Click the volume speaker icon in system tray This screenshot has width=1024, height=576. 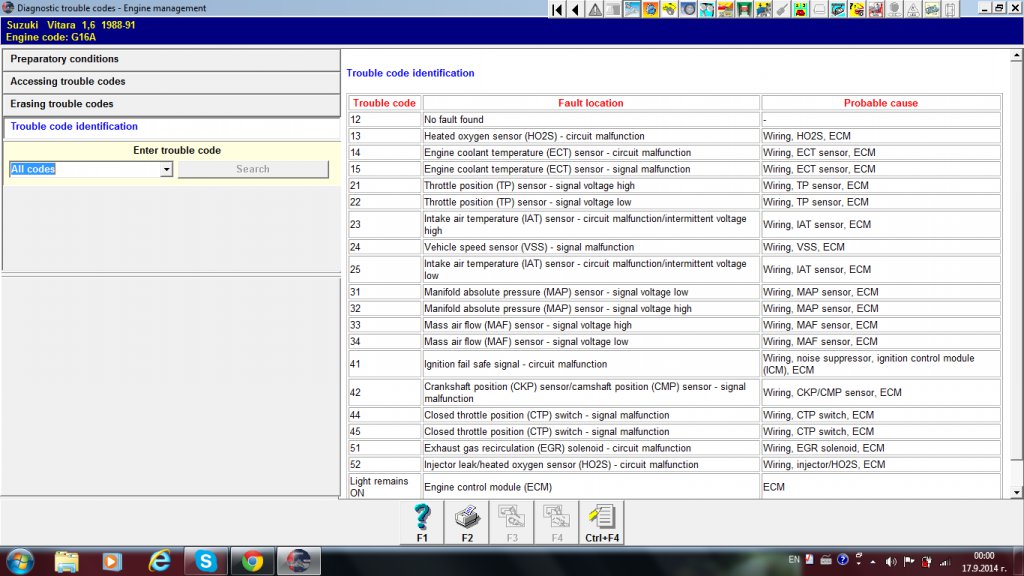pyautogui.click(x=891, y=560)
